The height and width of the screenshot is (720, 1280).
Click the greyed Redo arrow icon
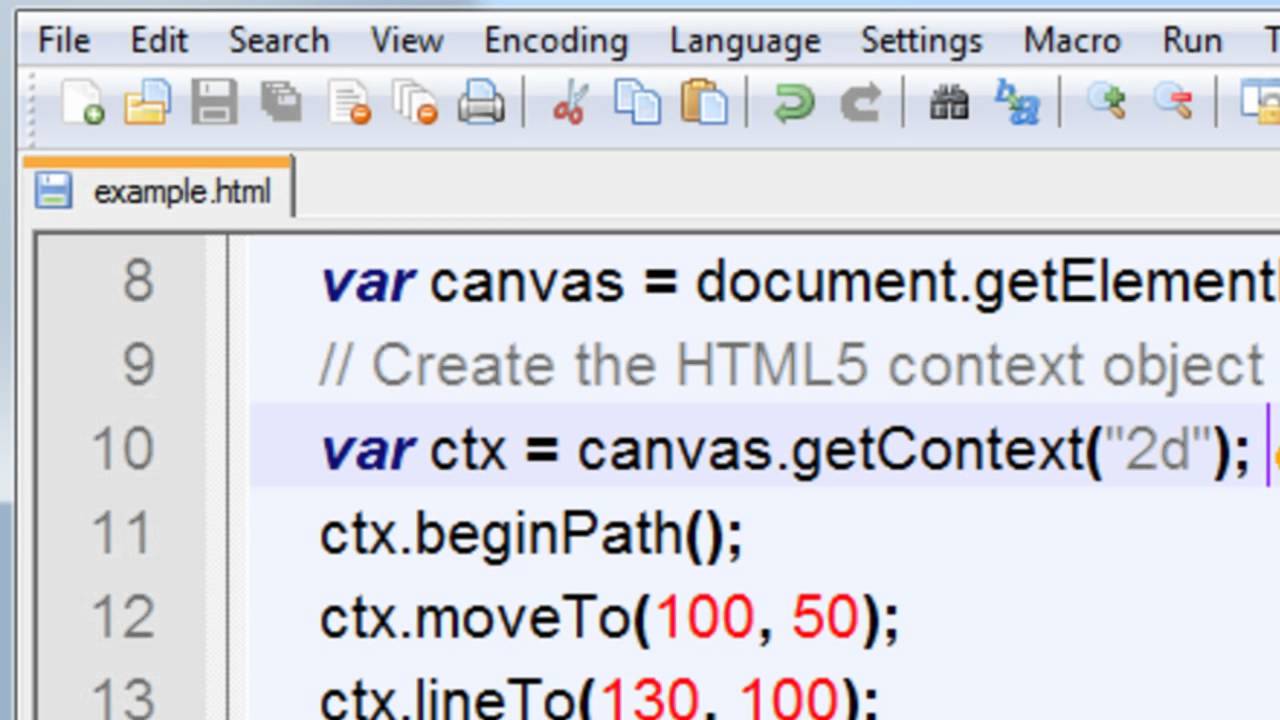pos(860,102)
